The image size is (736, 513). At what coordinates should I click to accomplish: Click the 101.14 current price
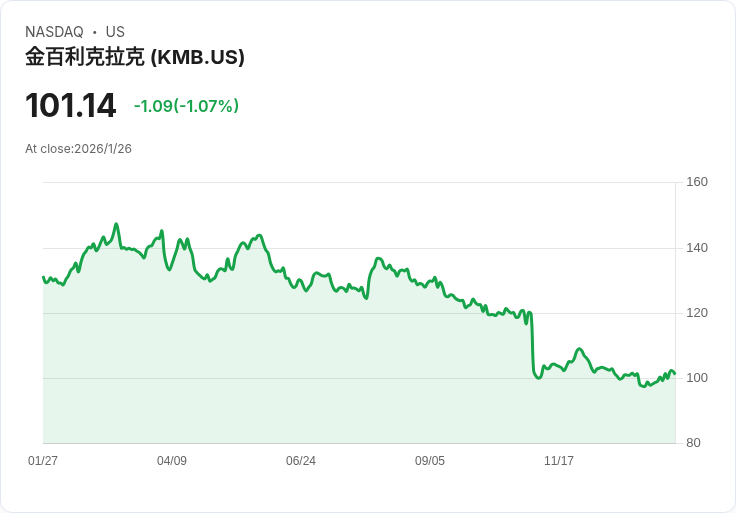click(x=70, y=105)
